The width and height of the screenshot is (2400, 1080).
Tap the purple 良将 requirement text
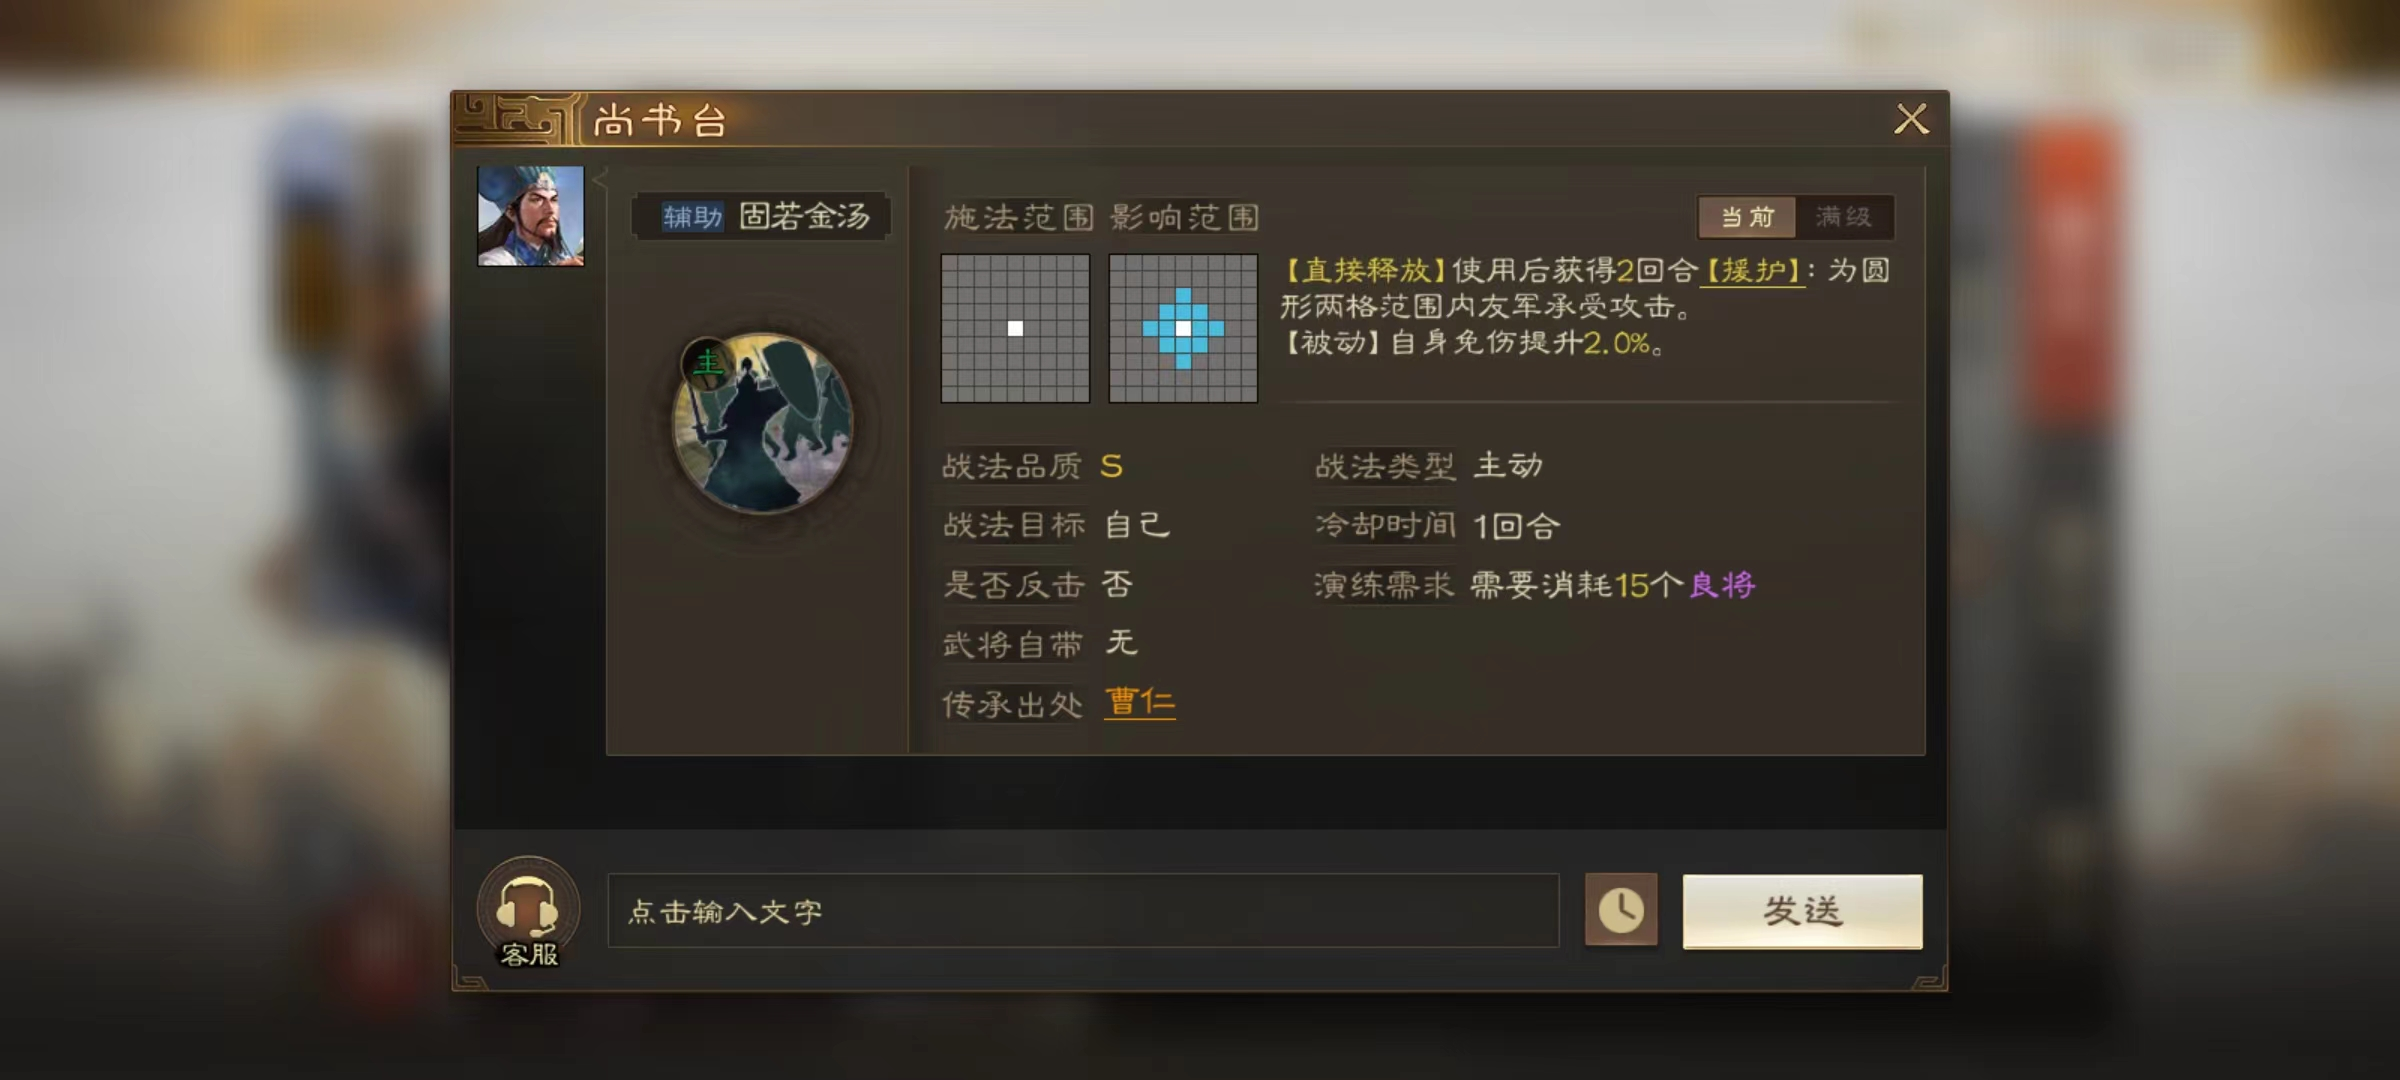[1722, 585]
